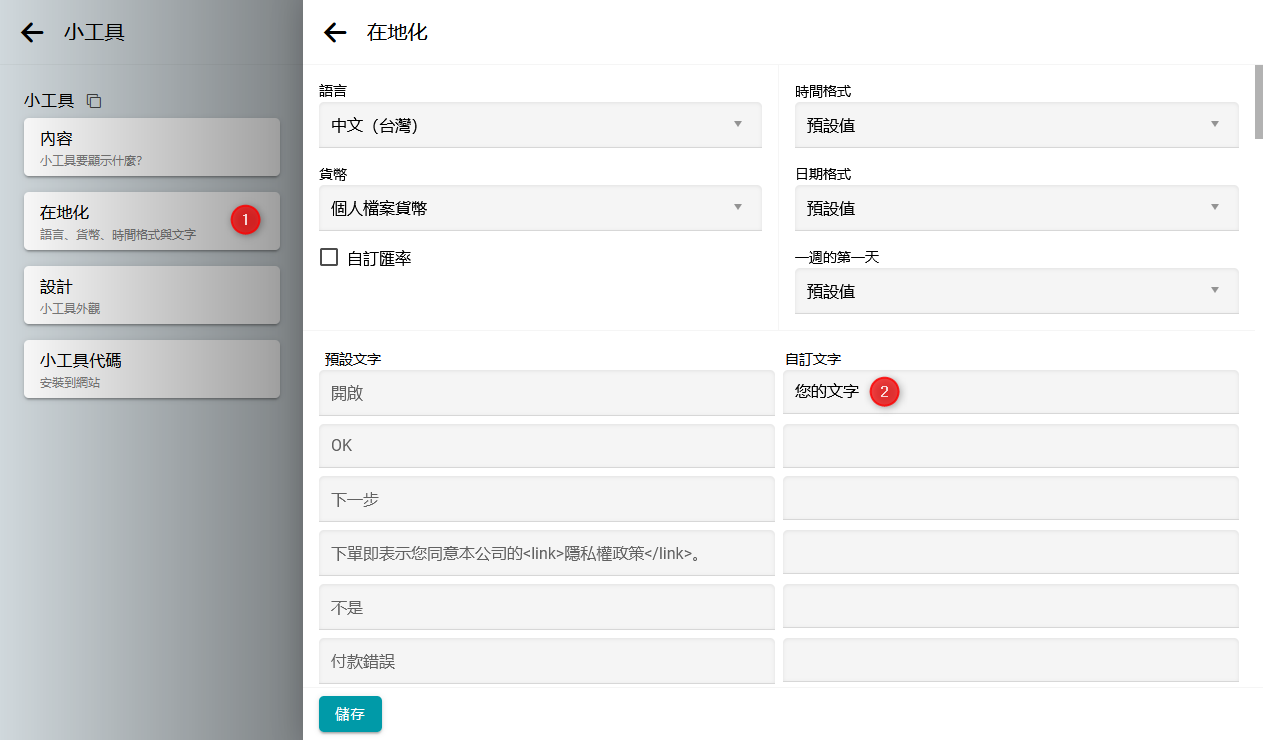Click the back arrow beside 小工具
1263x740 pixels.
[32, 32]
